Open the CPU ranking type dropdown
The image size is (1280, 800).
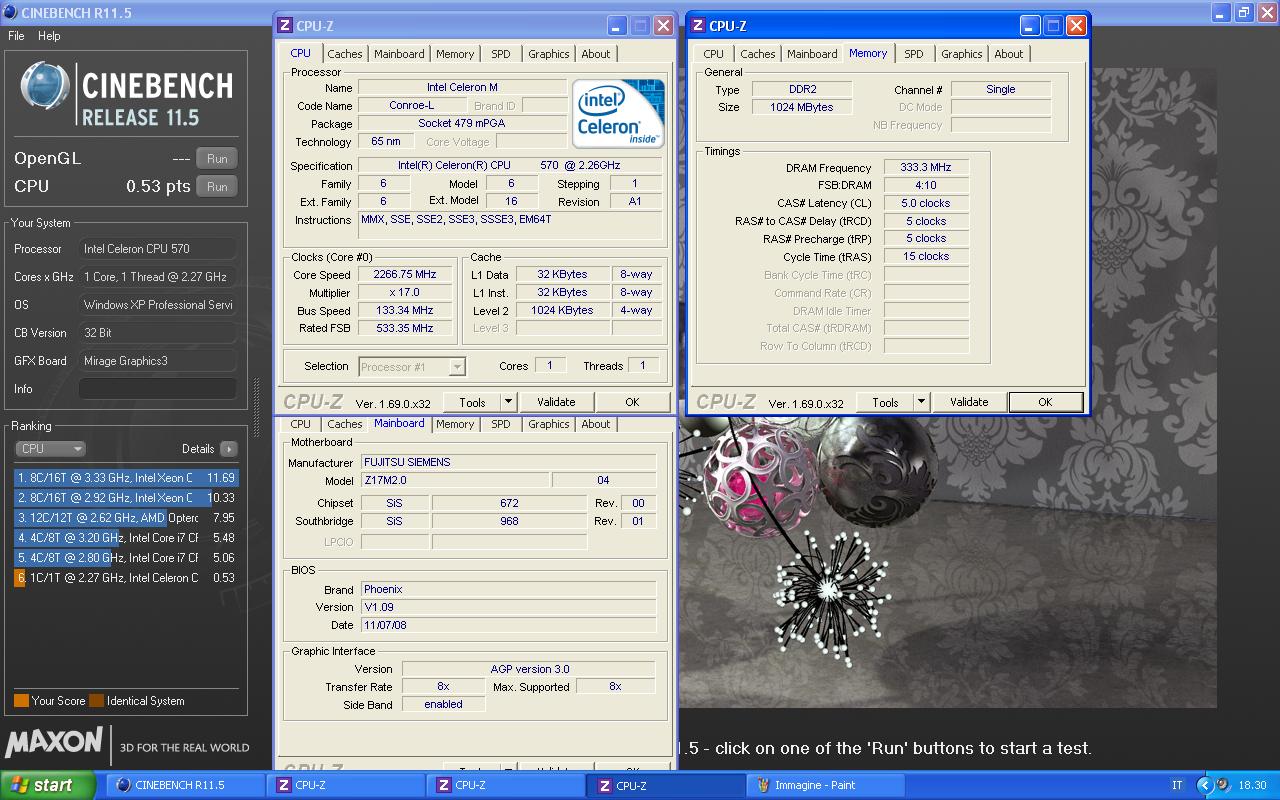(50, 449)
